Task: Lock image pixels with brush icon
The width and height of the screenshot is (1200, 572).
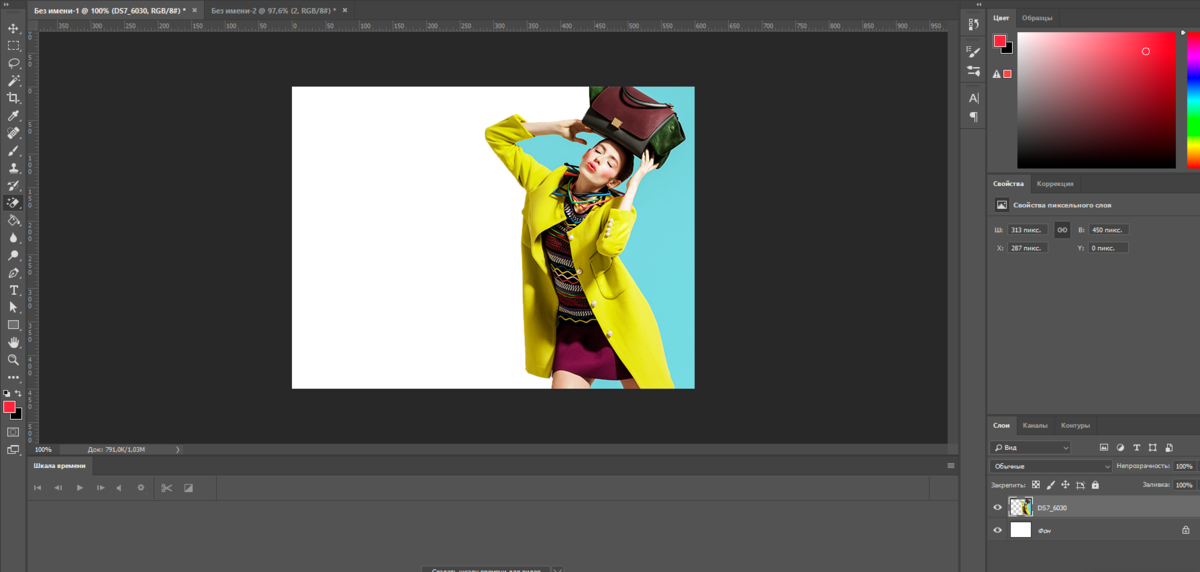Action: click(1051, 485)
